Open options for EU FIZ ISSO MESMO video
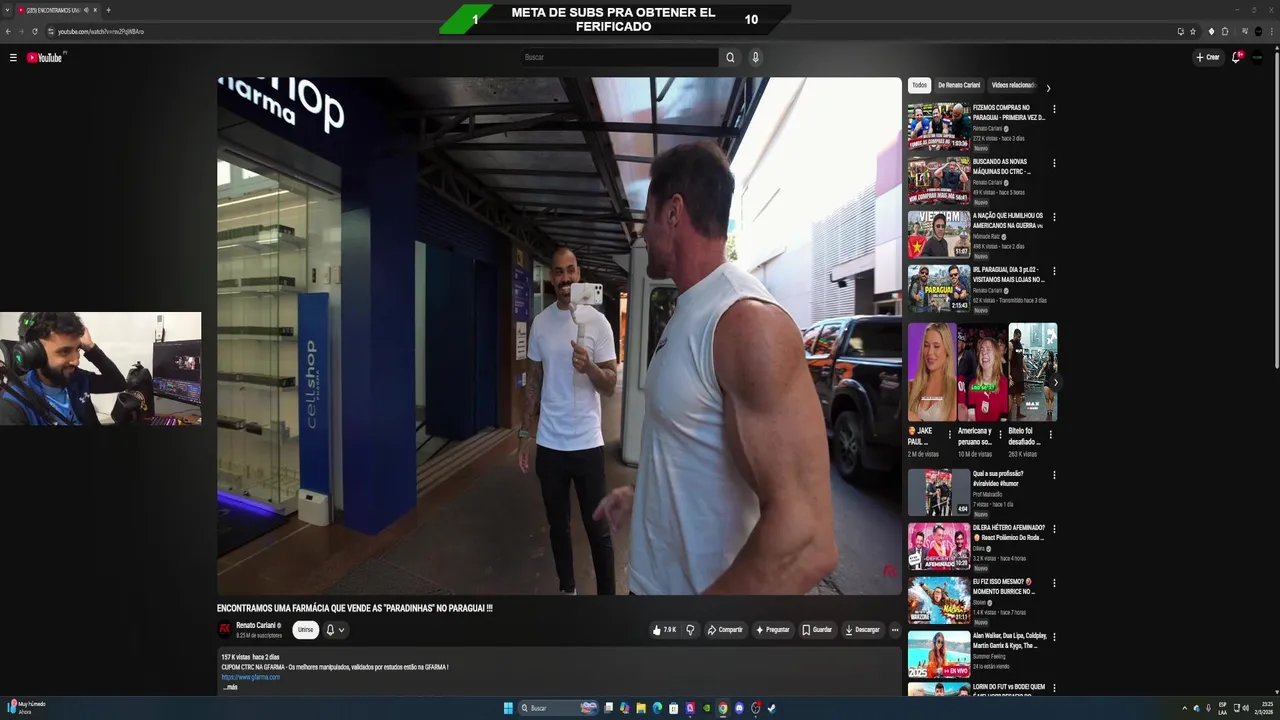This screenshot has width=1280, height=720. (1054, 583)
